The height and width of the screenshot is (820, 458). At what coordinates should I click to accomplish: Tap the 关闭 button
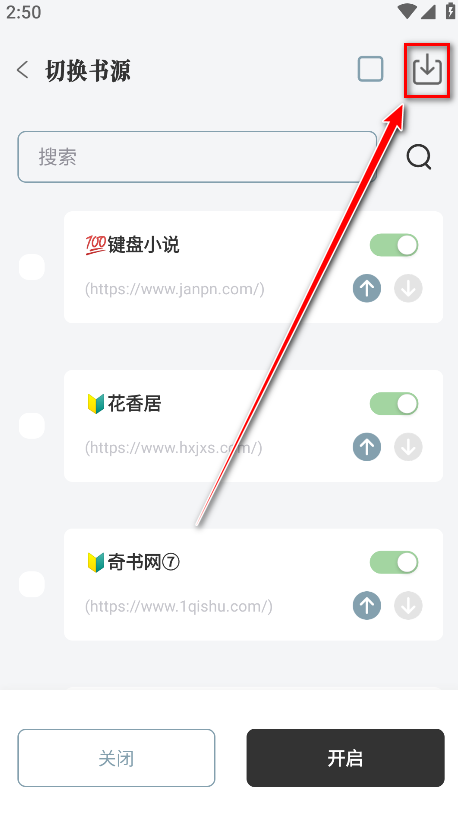pos(116,758)
